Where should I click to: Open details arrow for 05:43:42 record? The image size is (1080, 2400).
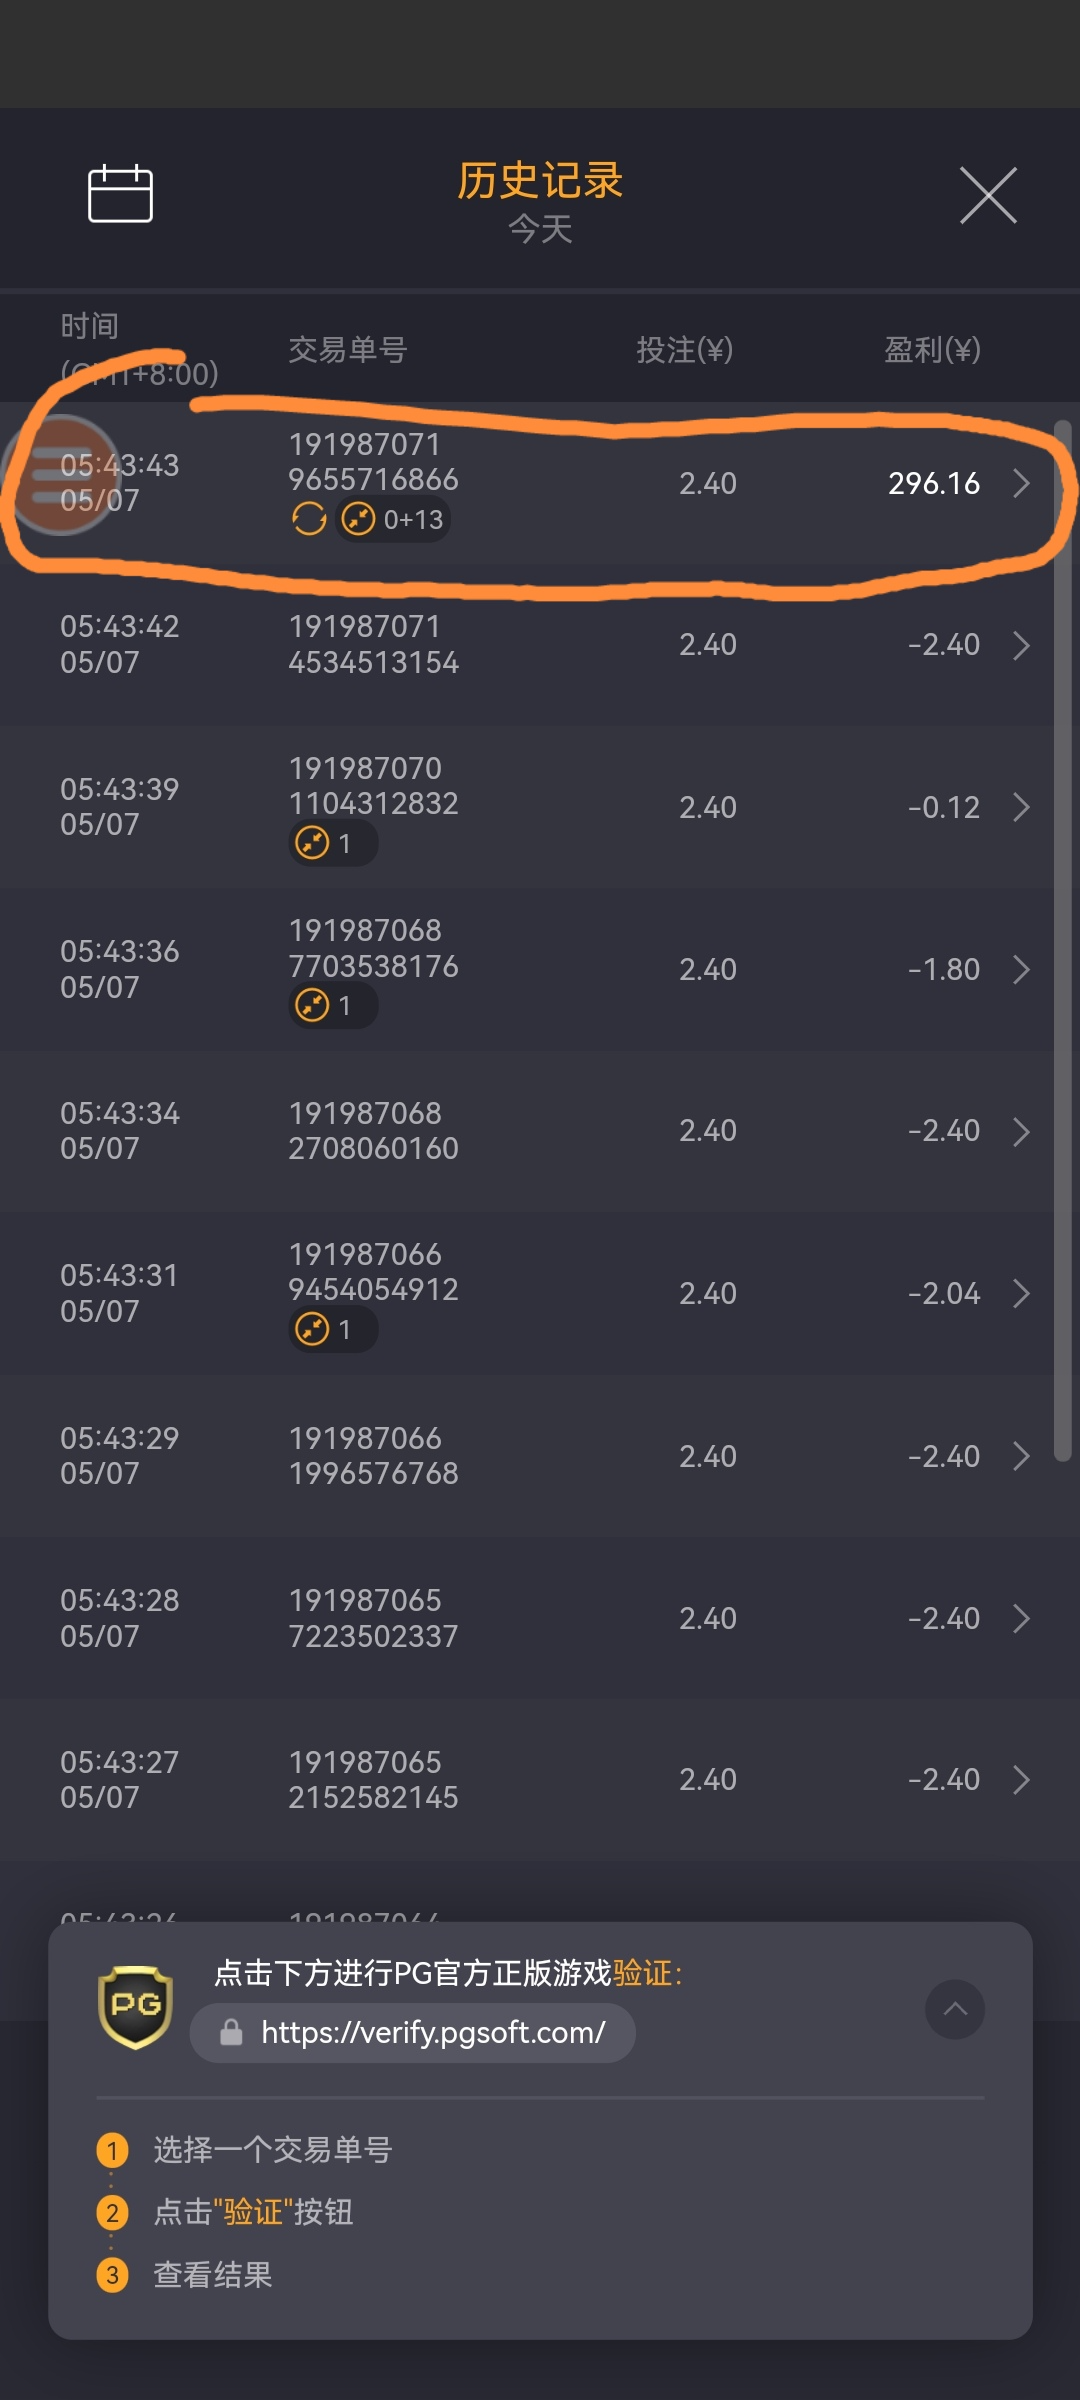1021,645
